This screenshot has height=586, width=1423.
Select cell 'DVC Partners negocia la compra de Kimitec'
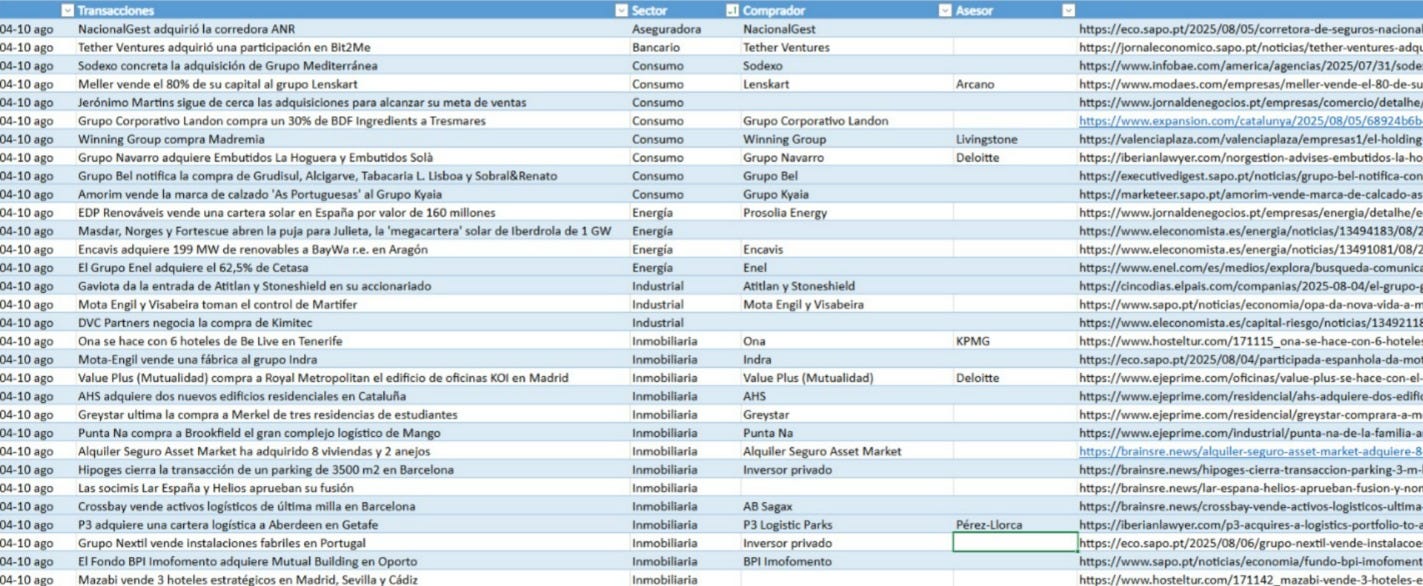pos(352,322)
